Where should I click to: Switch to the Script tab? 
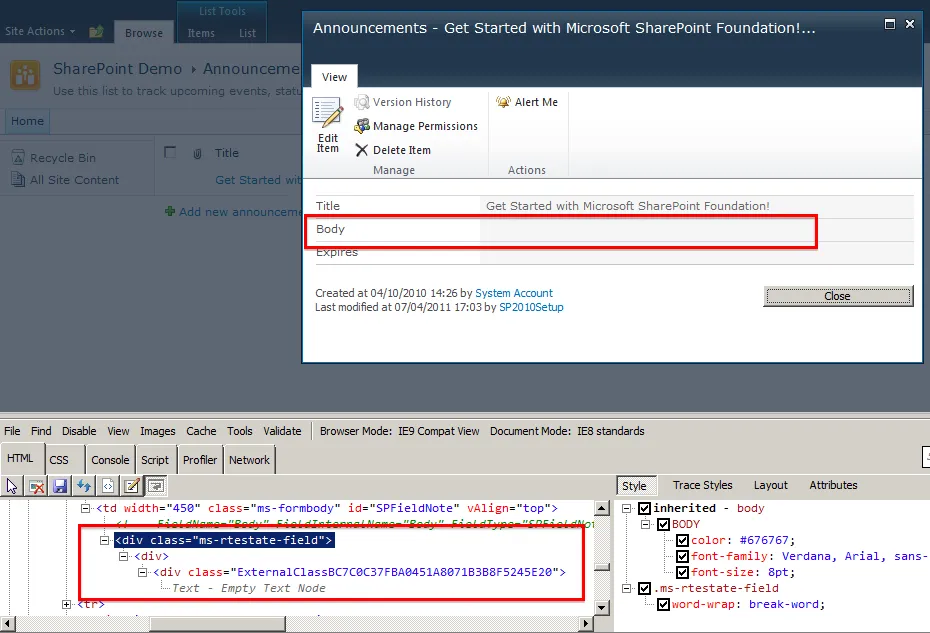(155, 460)
